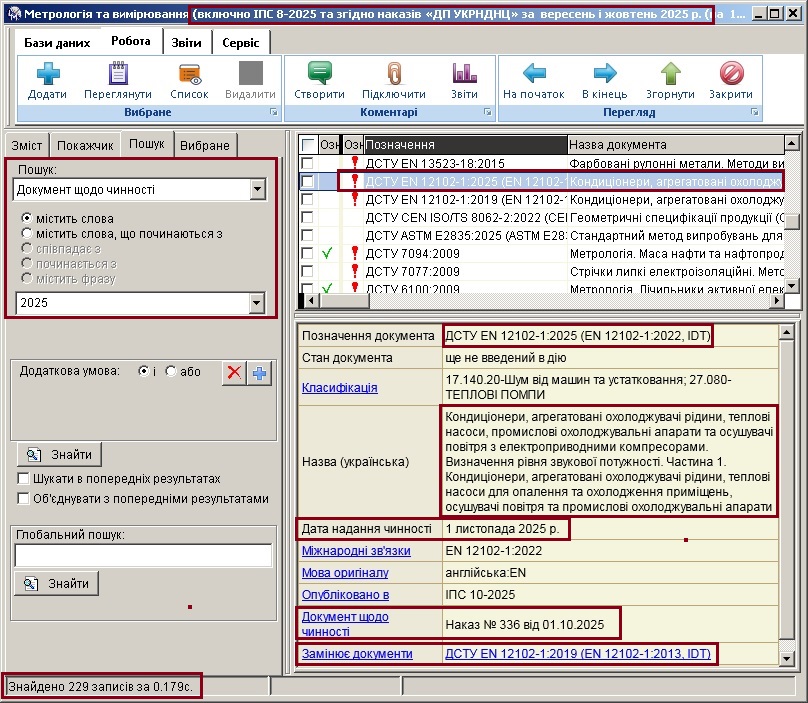Check 'Об'єднувати з попередніми результатами' option

click(24, 498)
